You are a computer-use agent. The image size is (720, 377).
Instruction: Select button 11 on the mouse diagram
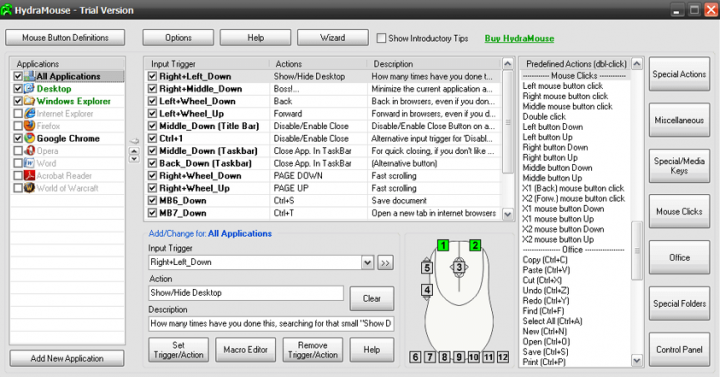tap(488, 357)
